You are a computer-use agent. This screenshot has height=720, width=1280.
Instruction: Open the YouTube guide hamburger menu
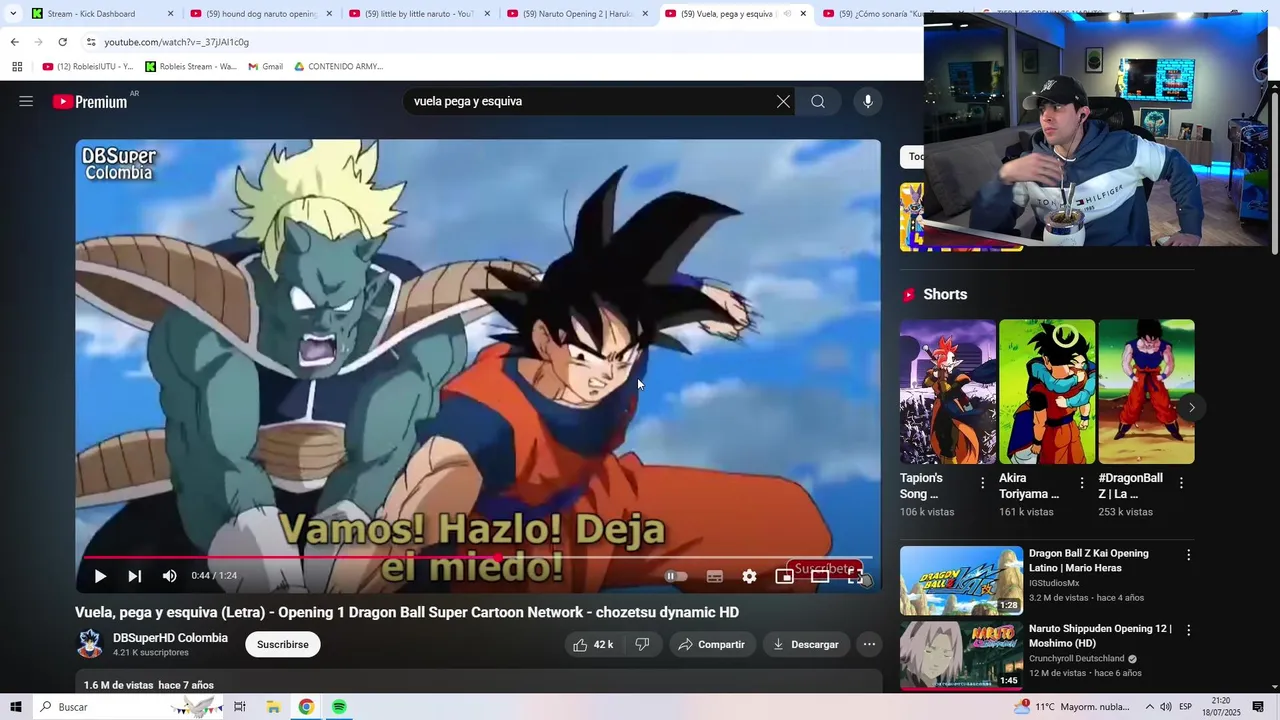pos(26,101)
